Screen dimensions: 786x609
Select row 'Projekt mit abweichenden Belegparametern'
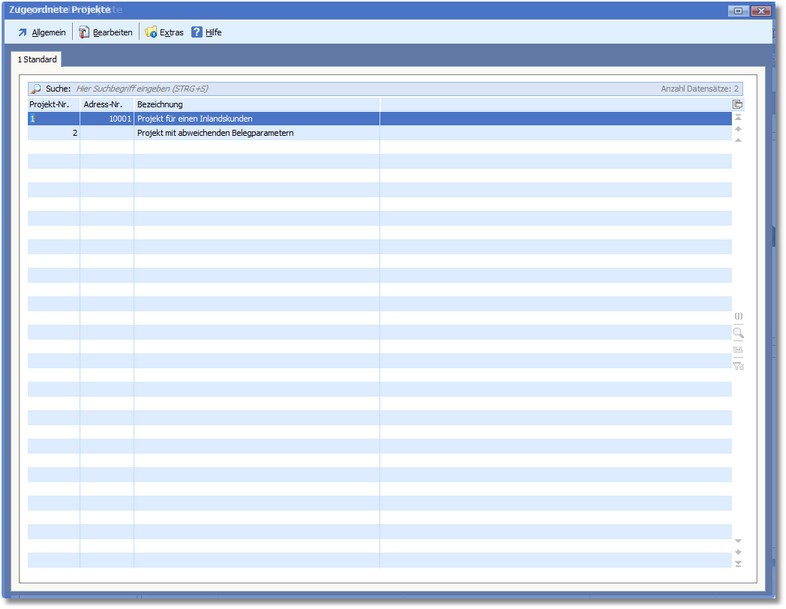[x=257, y=133]
